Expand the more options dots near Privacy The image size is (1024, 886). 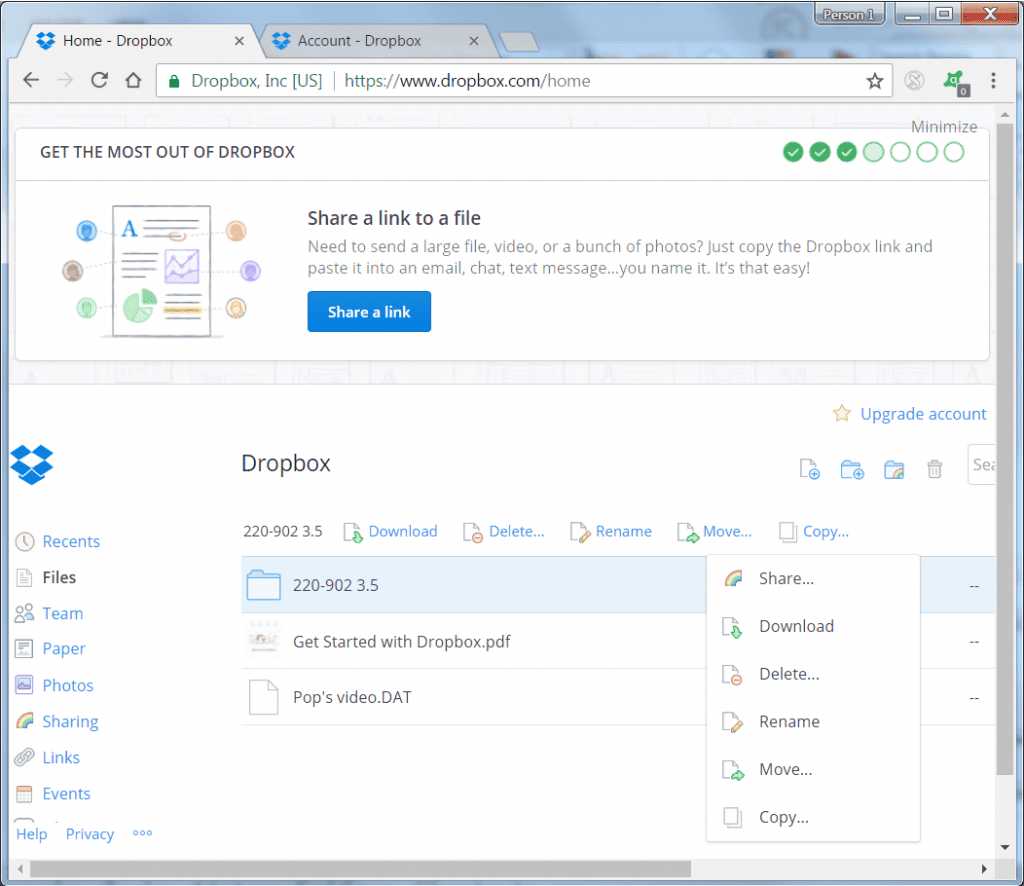[142, 833]
